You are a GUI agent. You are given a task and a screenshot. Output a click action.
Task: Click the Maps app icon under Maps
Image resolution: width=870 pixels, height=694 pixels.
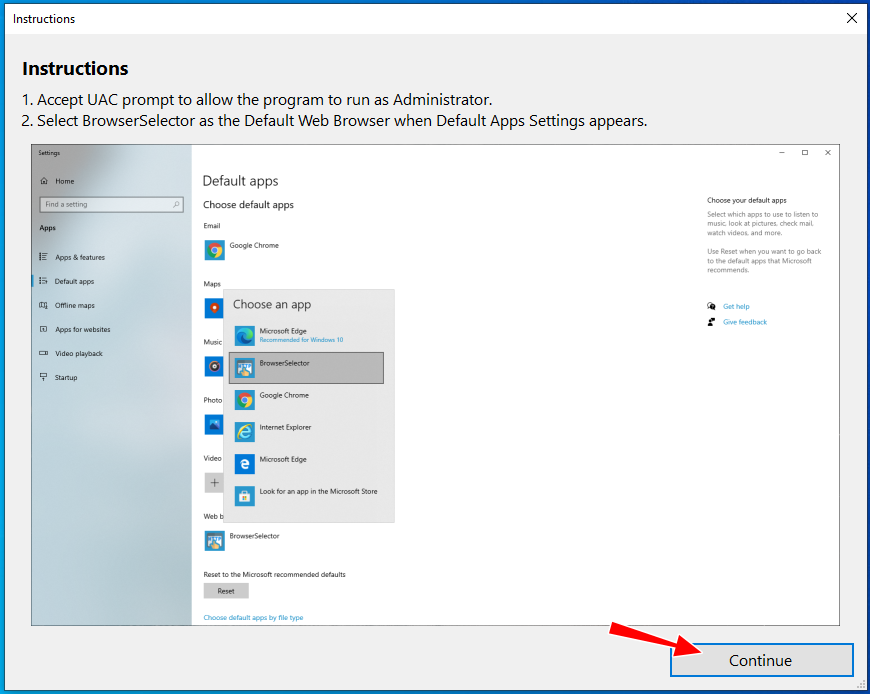click(214, 308)
